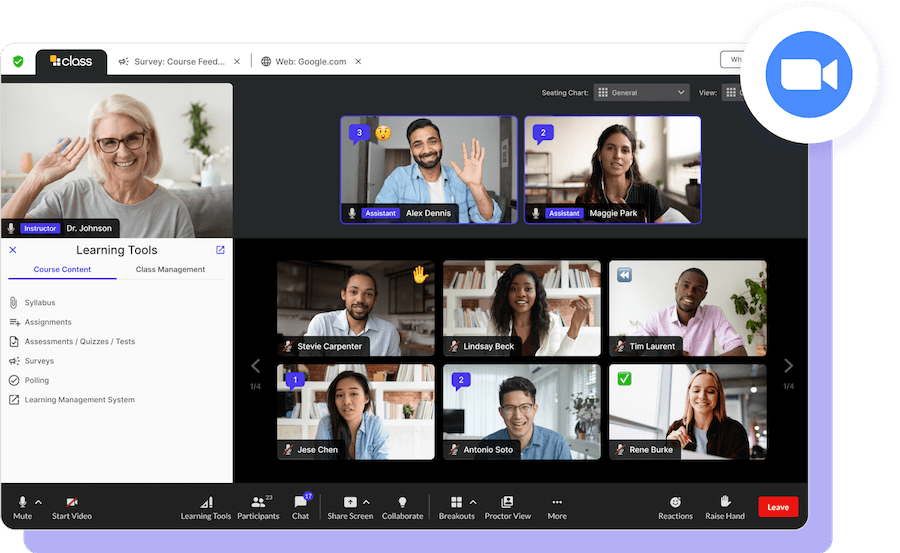Open Proctor View

point(507,503)
